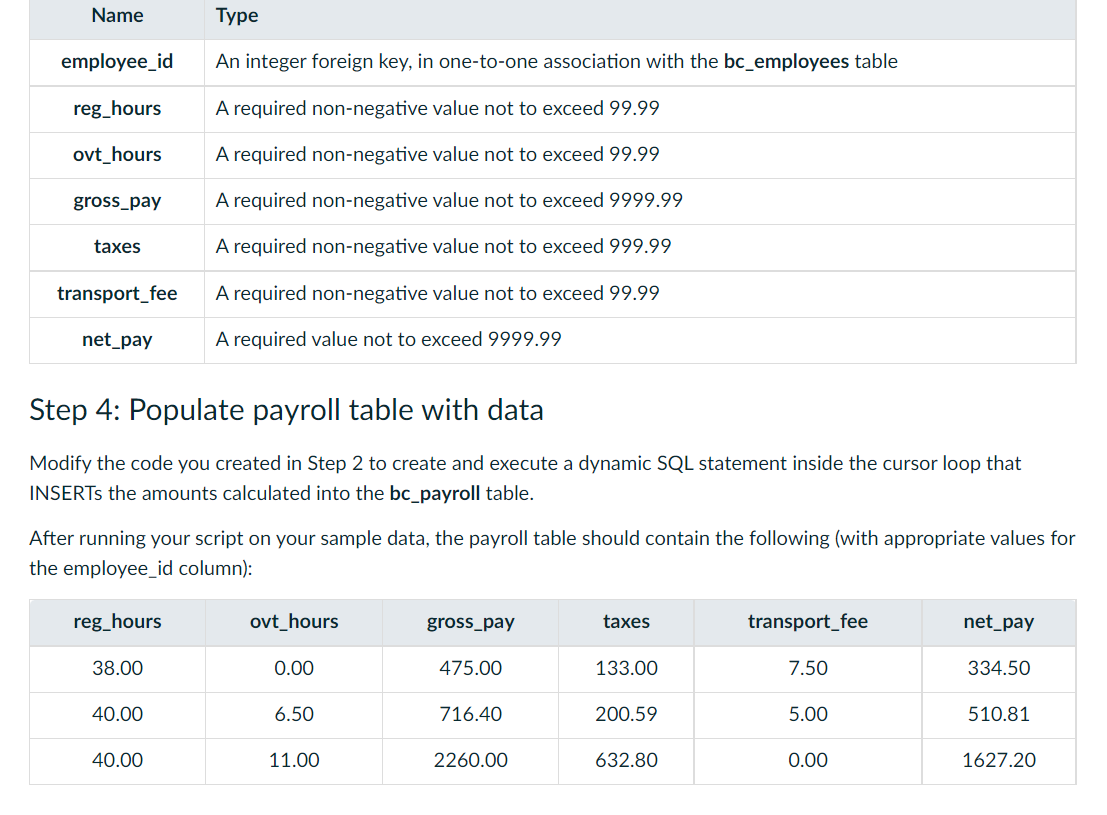Click the taxes value 200.59

[626, 714]
